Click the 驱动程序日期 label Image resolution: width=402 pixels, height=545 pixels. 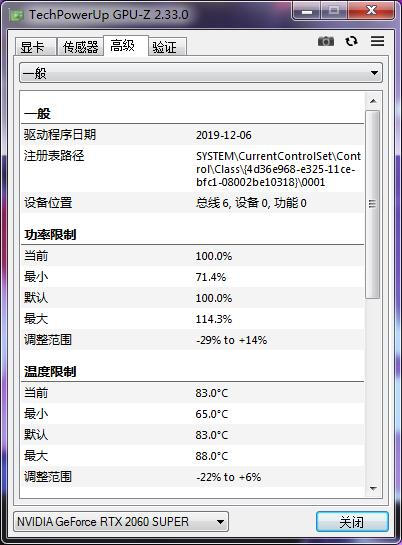point(60,135)
